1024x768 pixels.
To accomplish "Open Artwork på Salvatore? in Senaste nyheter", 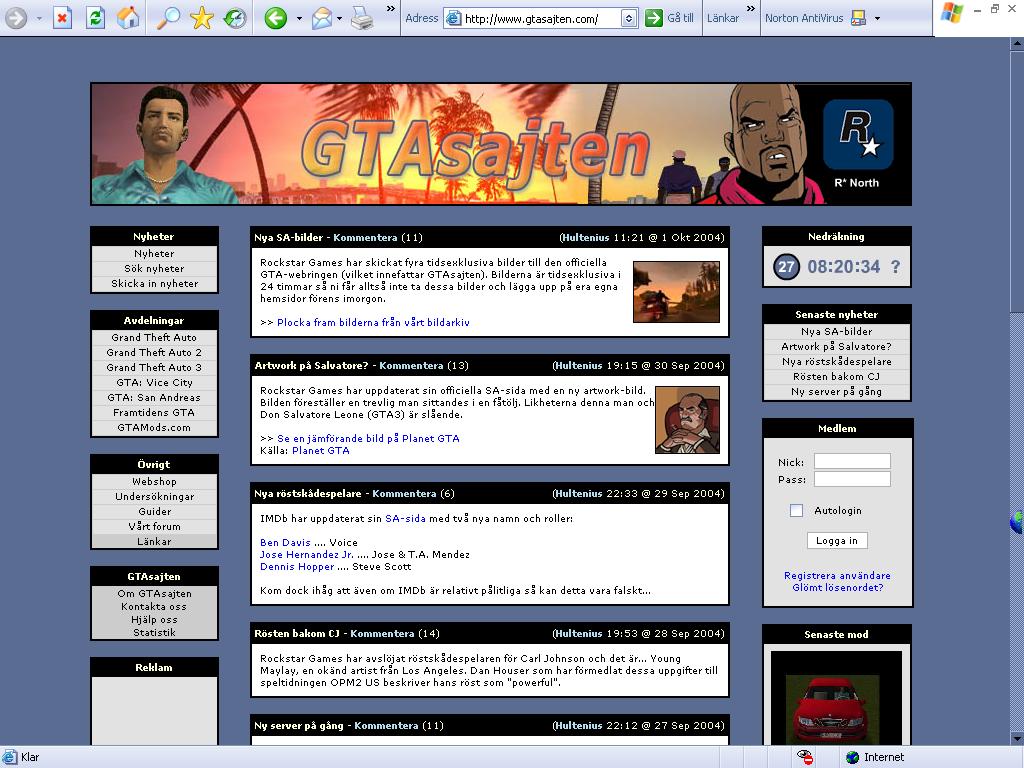I will click(x=837, y=346).
